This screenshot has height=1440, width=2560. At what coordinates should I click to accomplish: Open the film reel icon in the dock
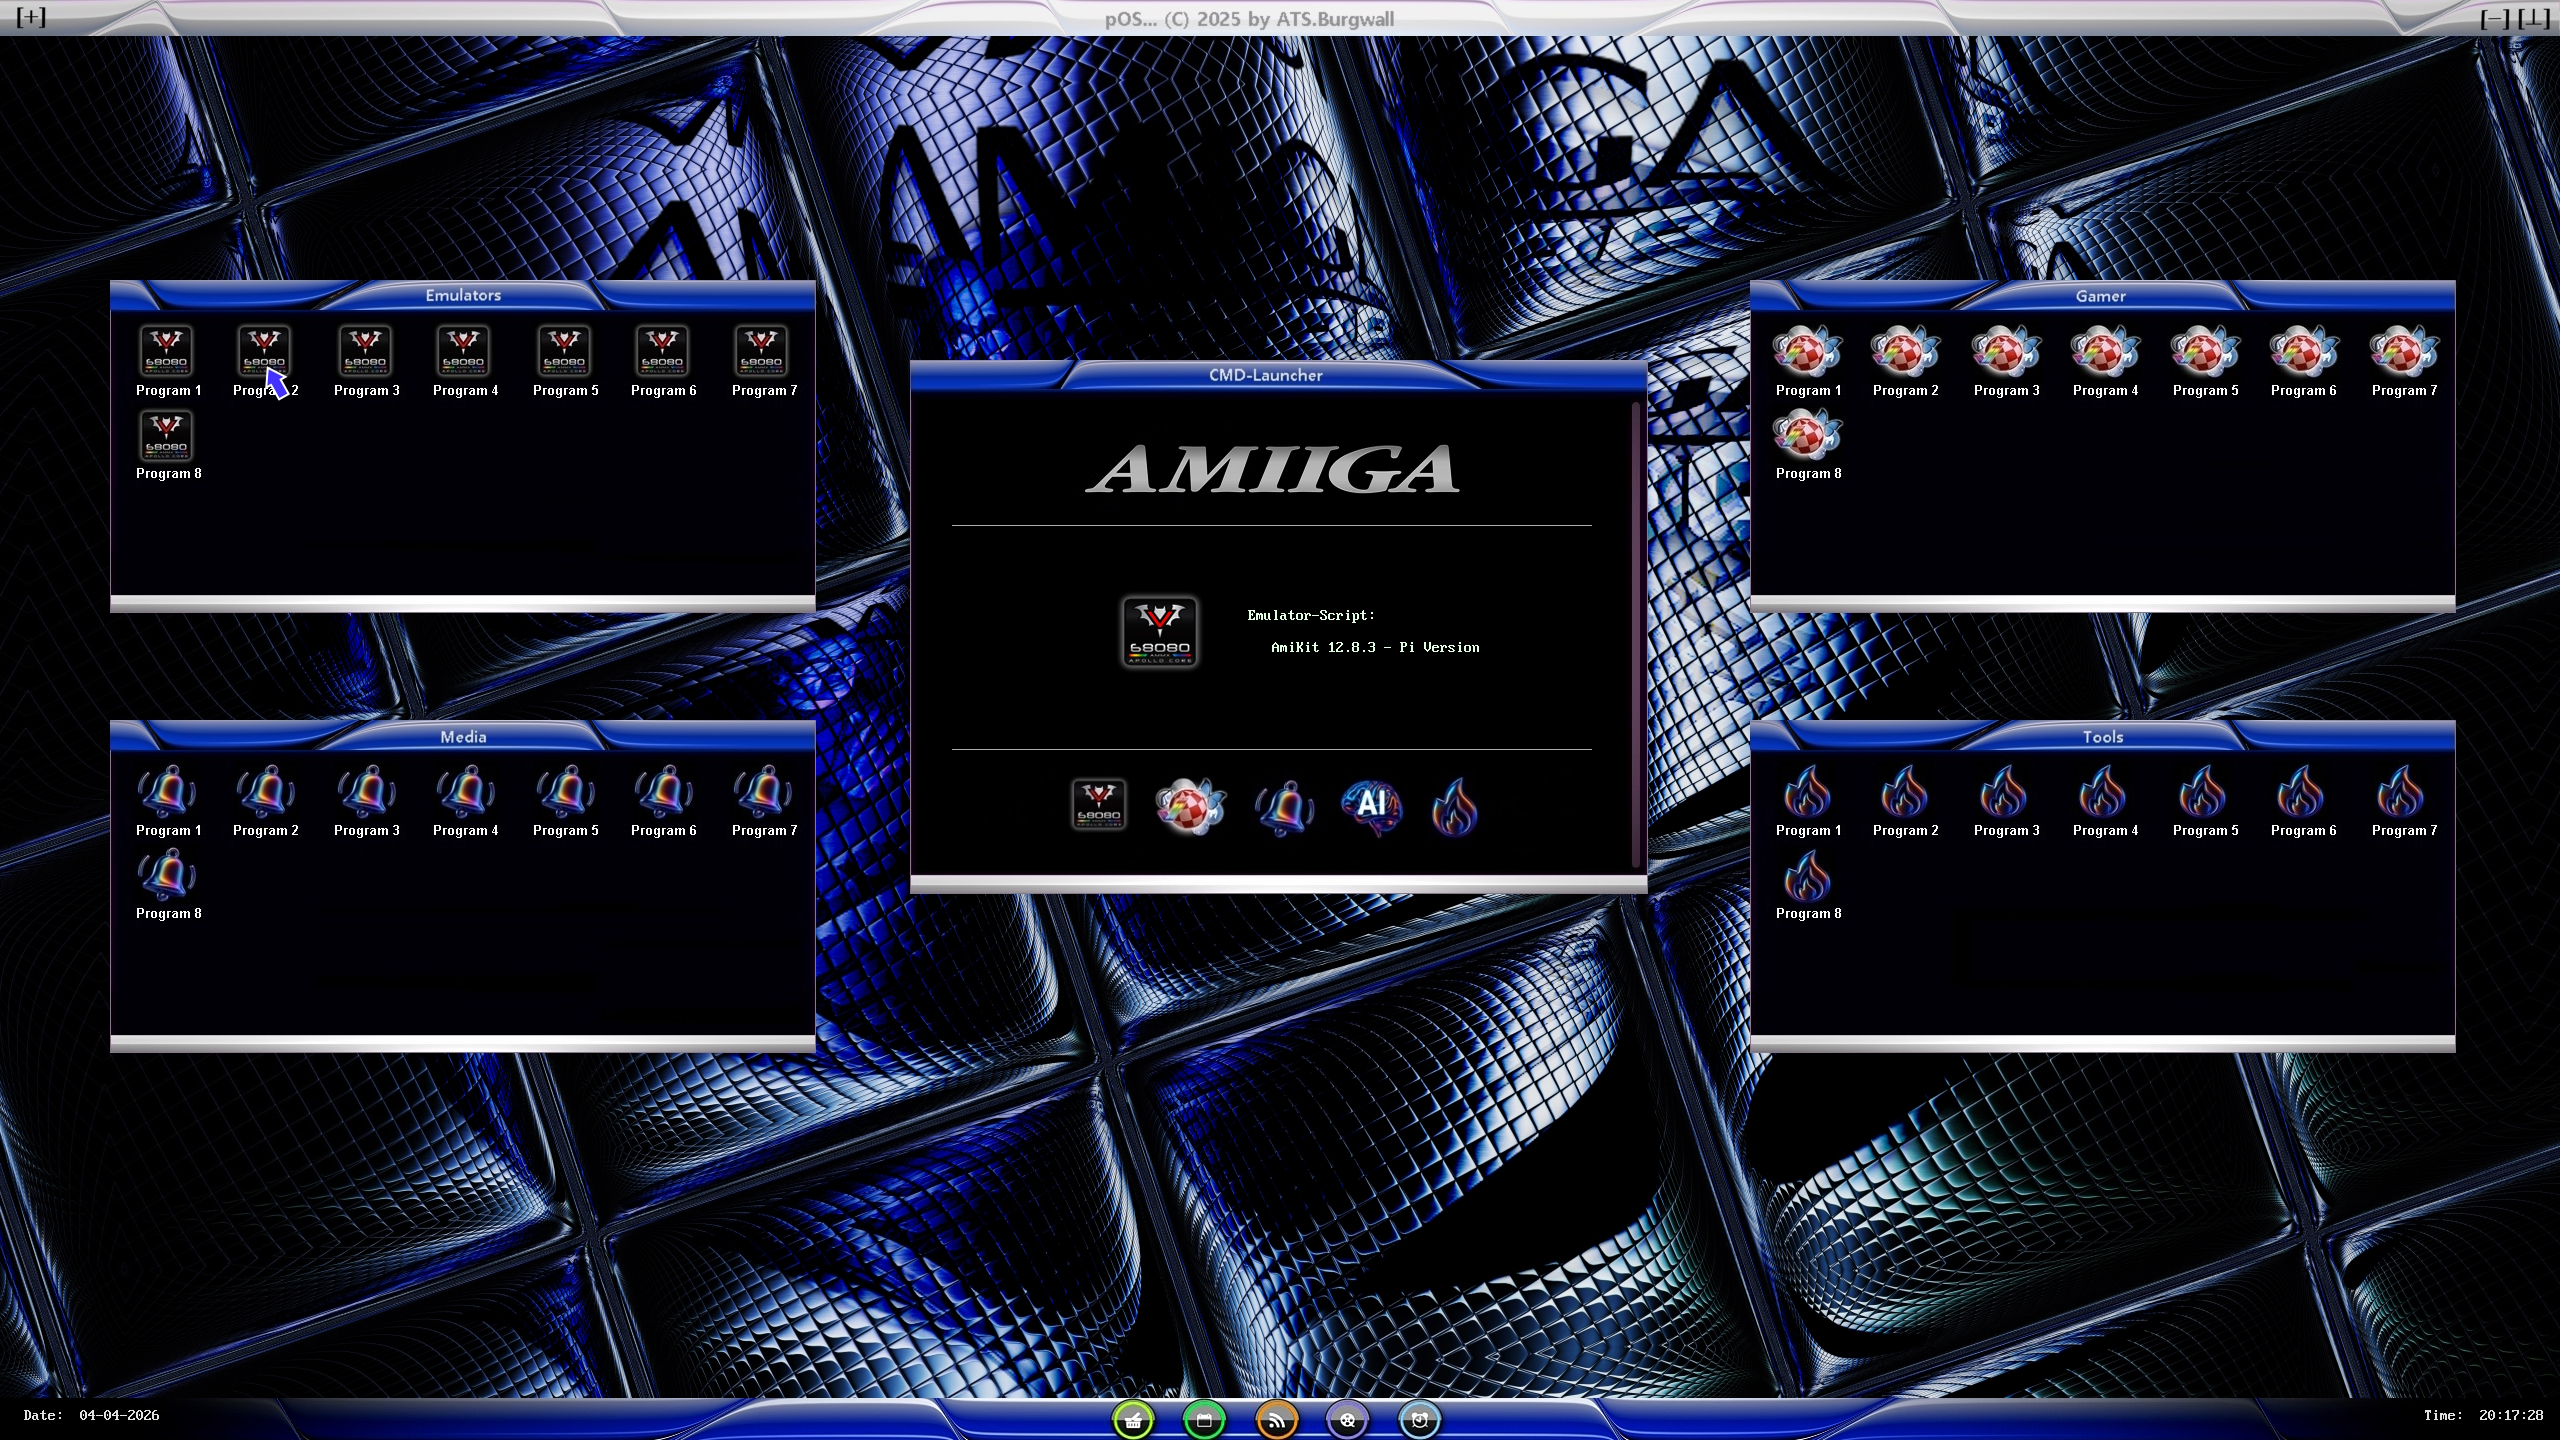coord(1347,1419)
